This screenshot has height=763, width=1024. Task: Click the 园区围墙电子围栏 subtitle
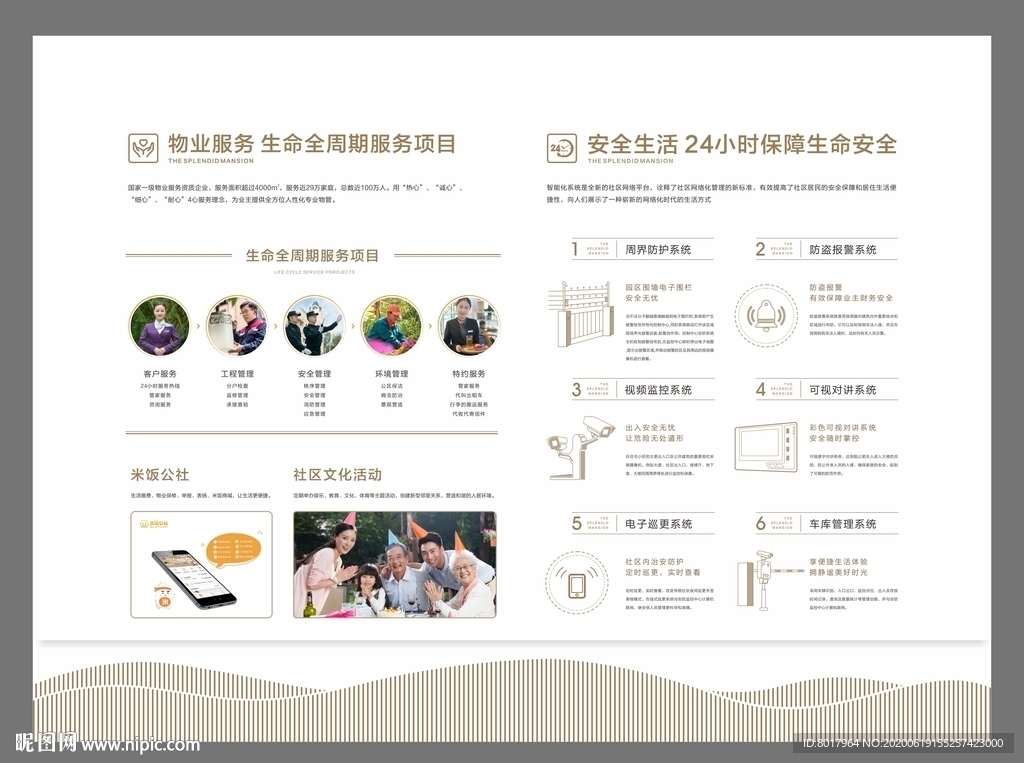(x=658, y=287)
